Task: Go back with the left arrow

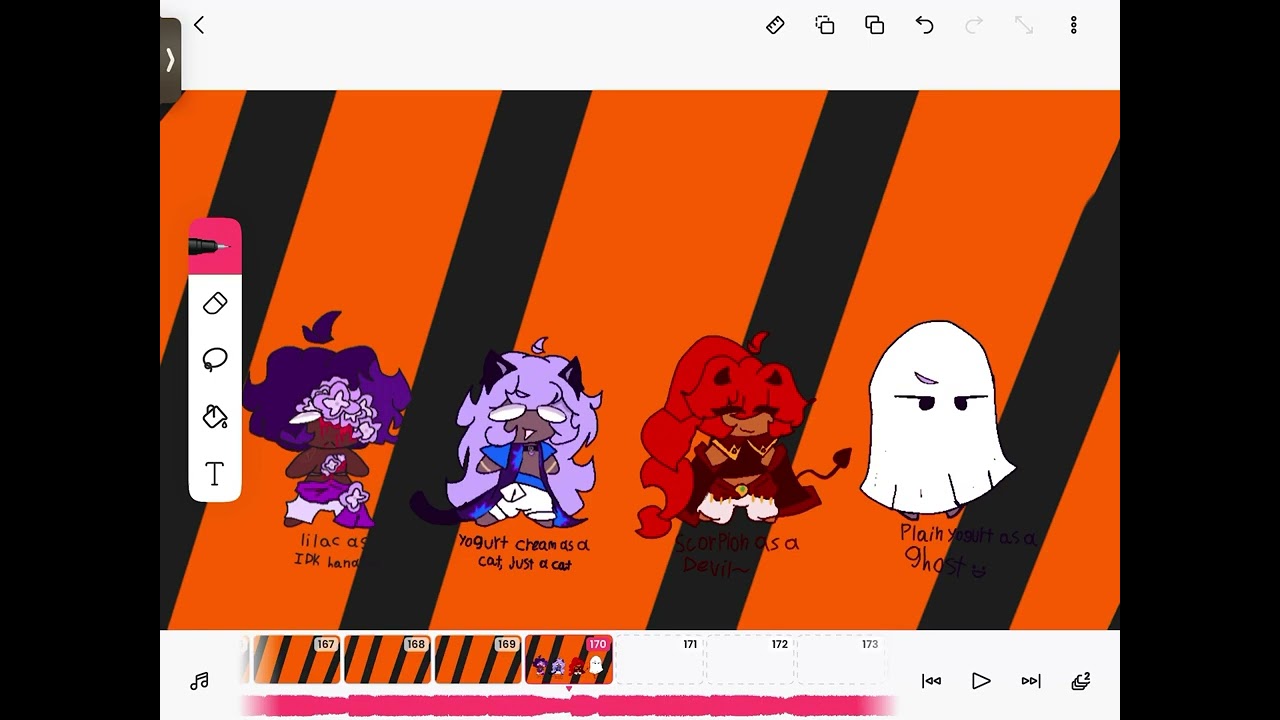Action: coord(199,25)
